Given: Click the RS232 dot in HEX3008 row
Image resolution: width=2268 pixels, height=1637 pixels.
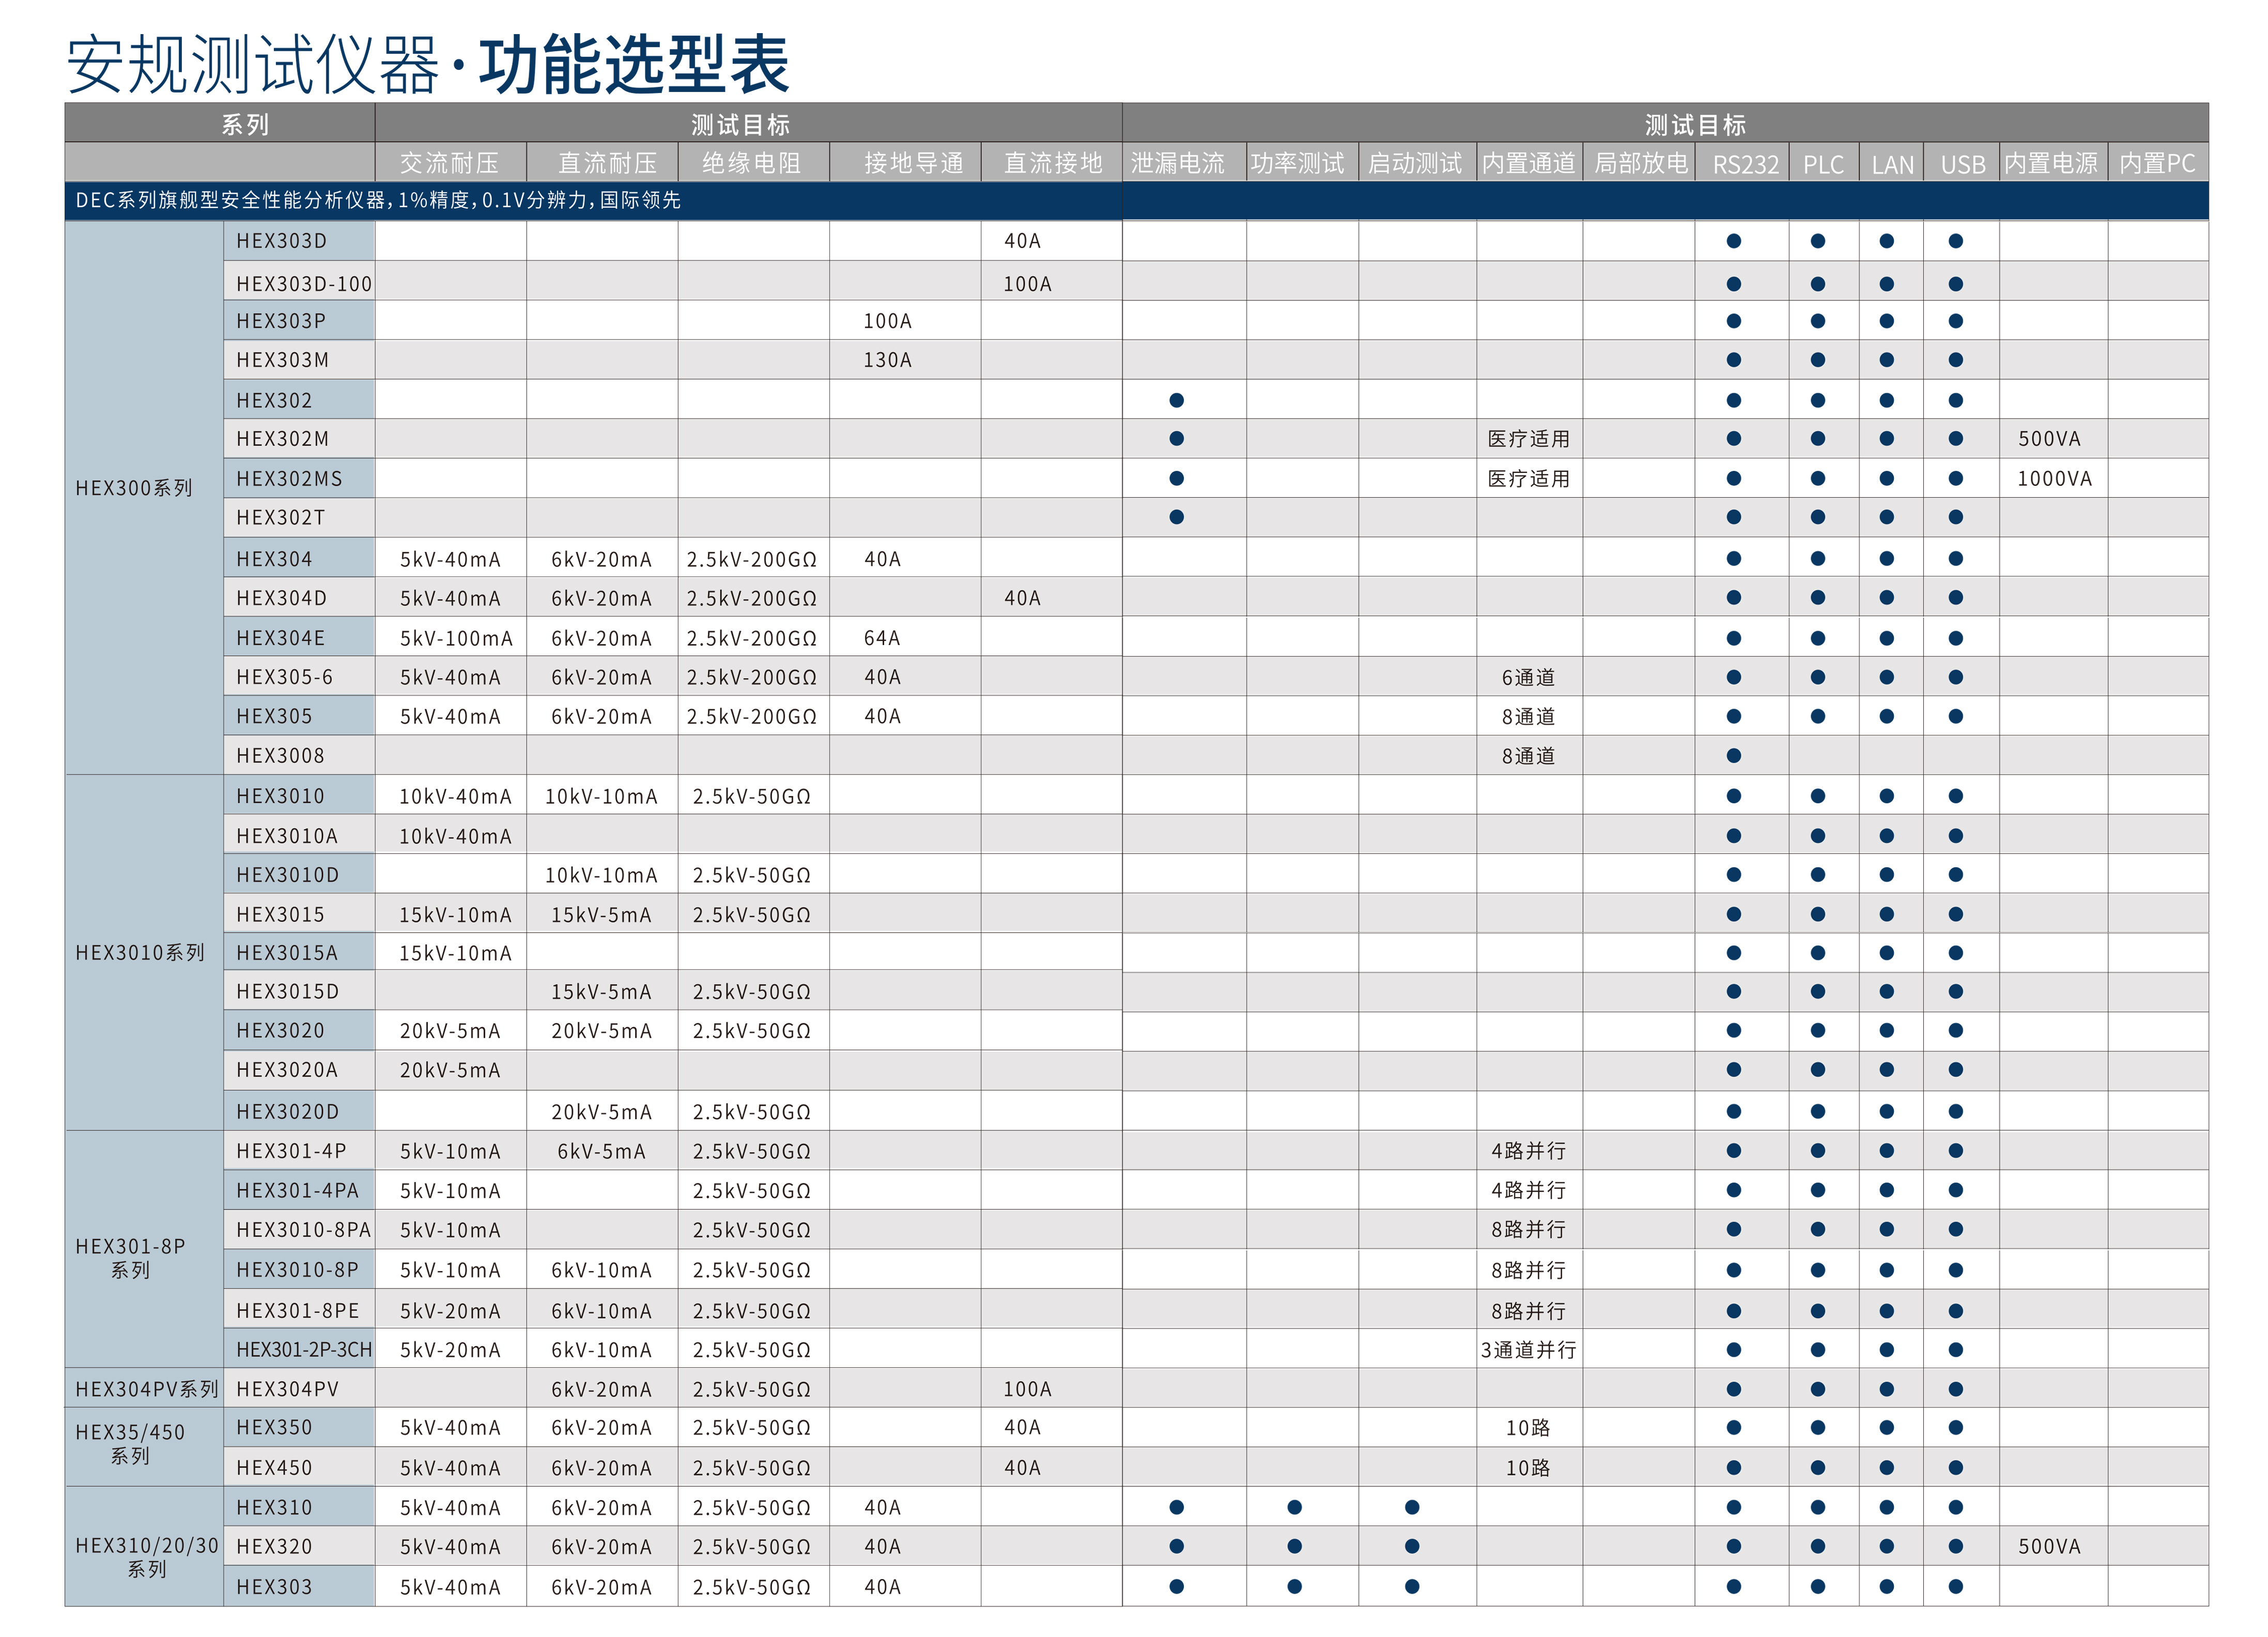Looking at the screenshot, I should coord(1733,756).
